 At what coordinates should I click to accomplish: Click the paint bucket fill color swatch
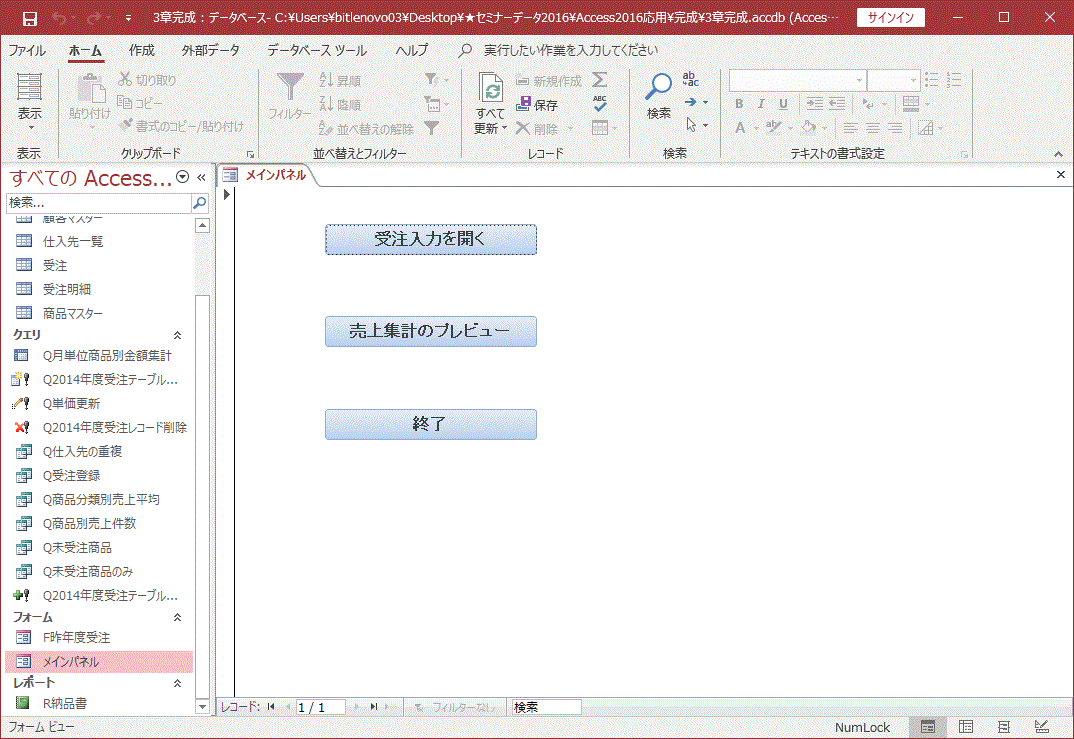pyautogui.click(x=808, y=128)
